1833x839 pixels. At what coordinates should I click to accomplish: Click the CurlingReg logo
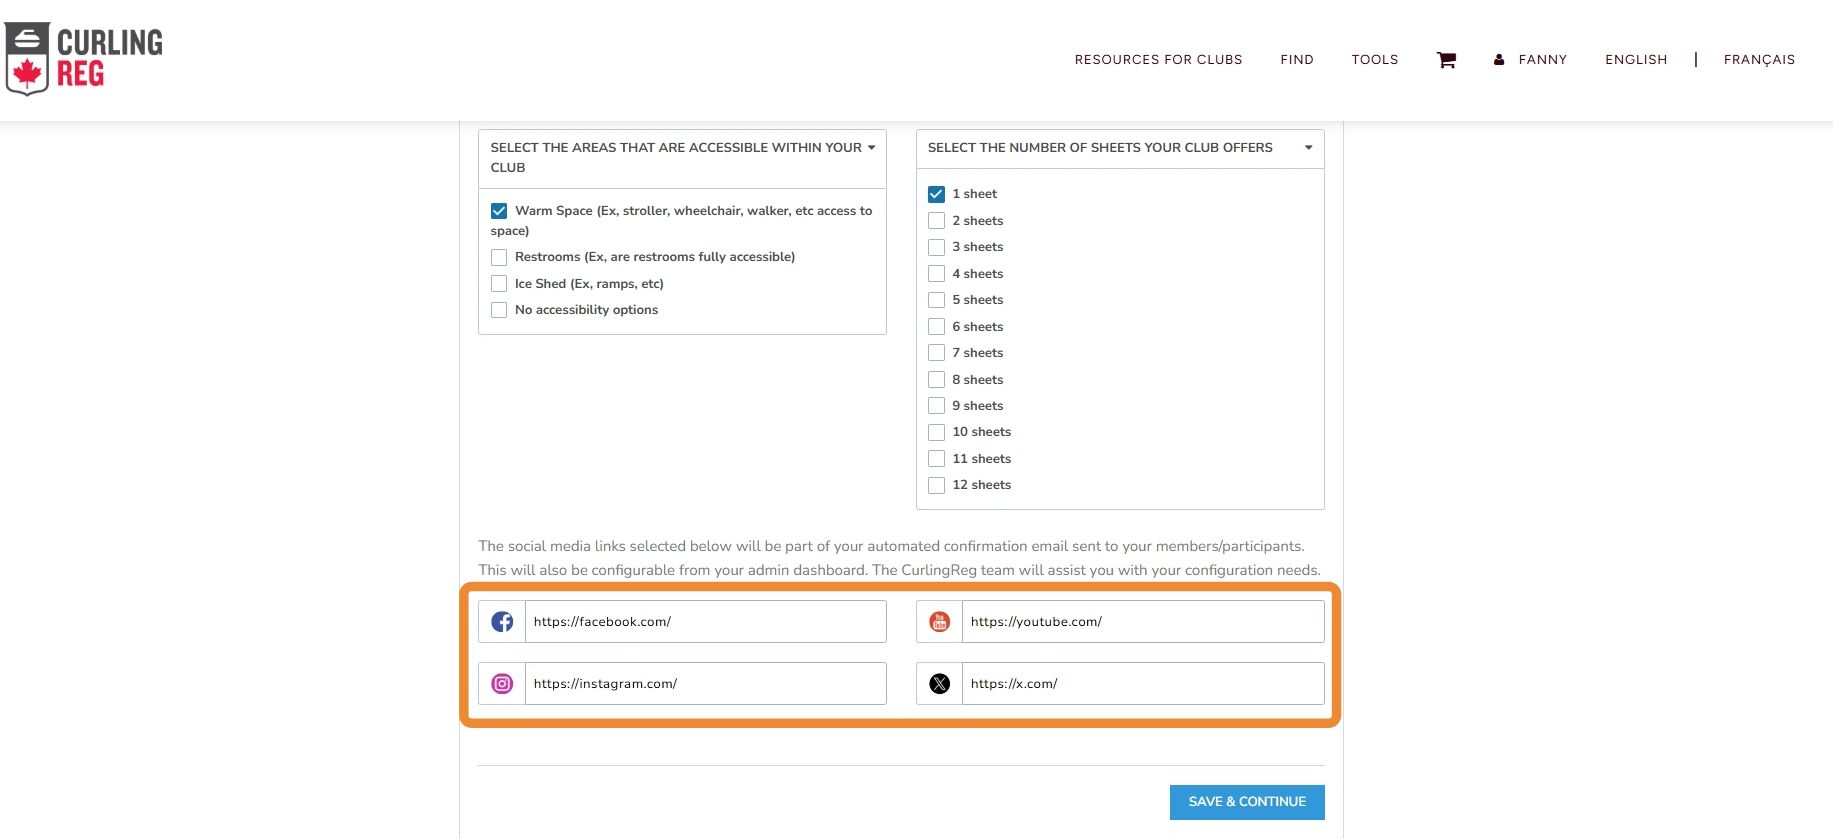[84, 59]
